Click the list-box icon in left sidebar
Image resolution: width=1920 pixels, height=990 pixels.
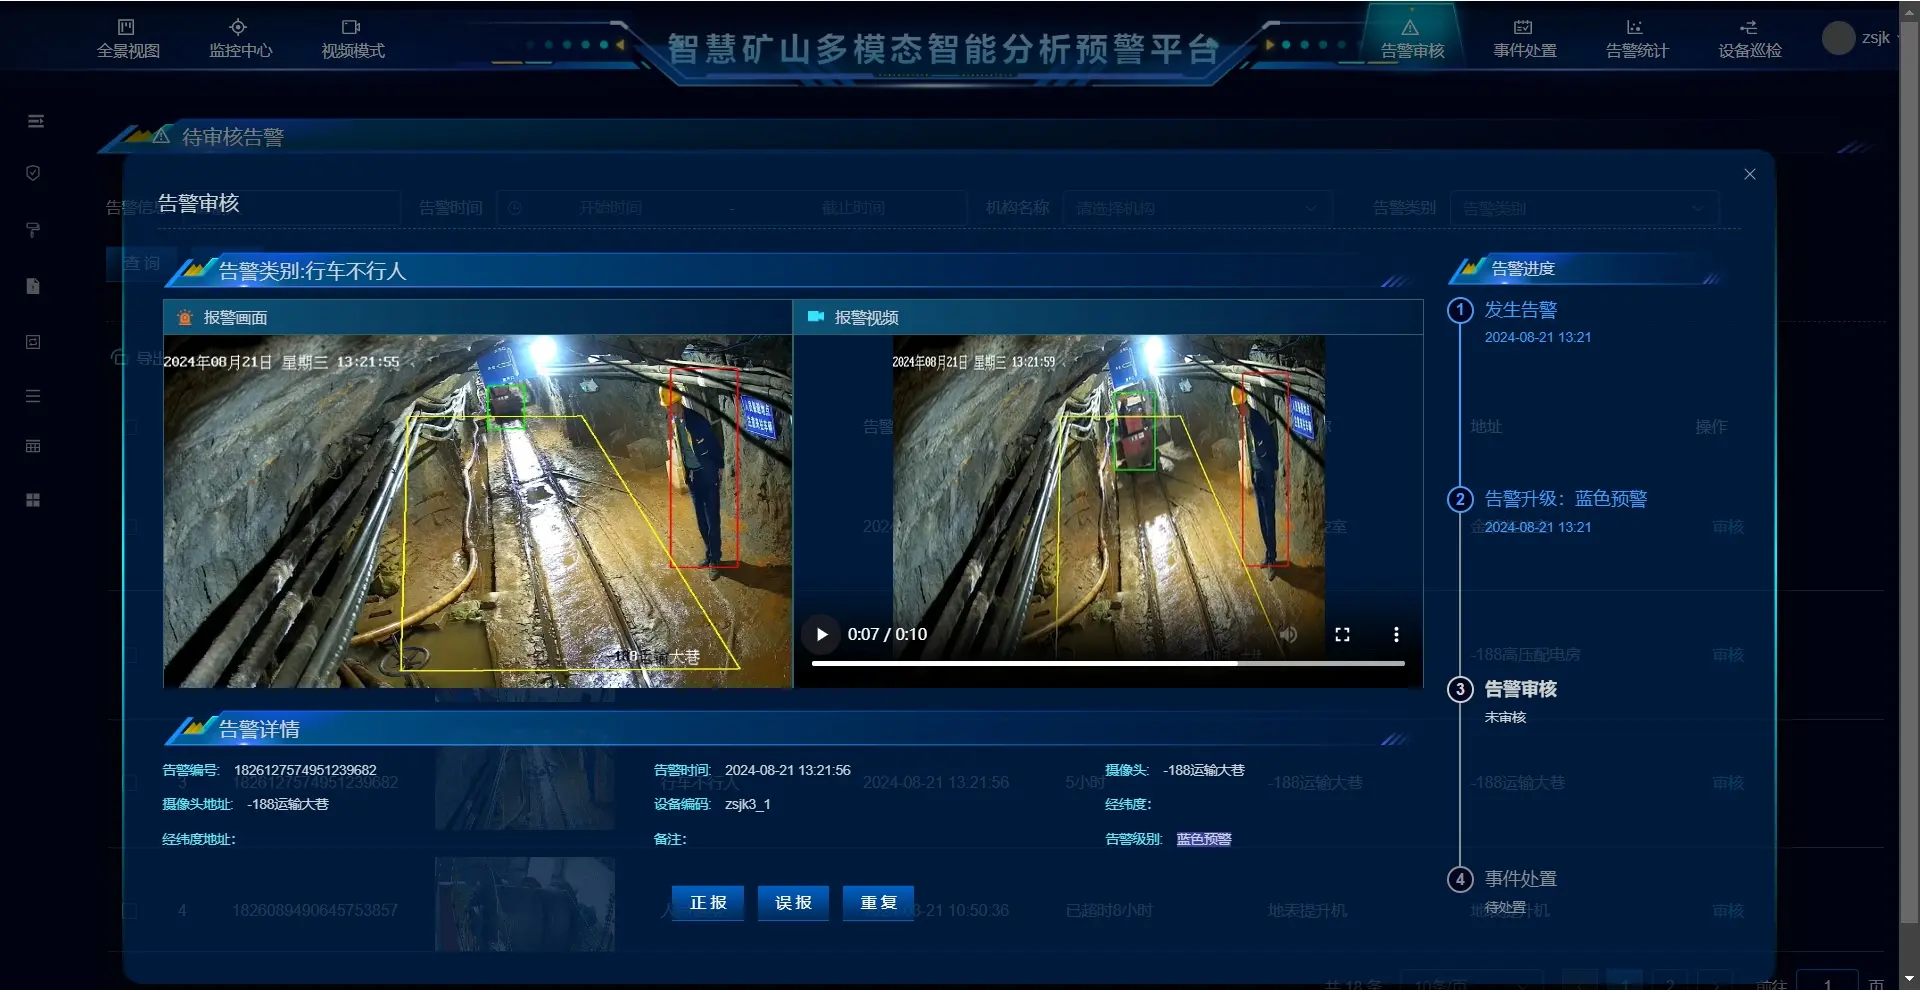(x=33, y=342)
